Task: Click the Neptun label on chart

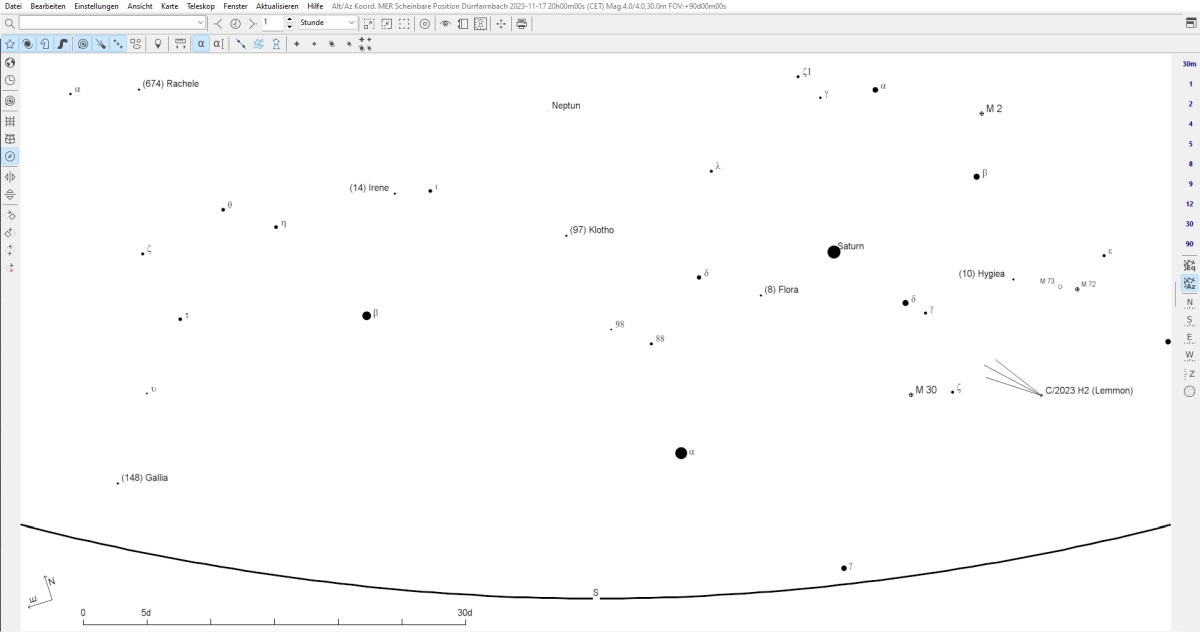Action: pos(566,105)
